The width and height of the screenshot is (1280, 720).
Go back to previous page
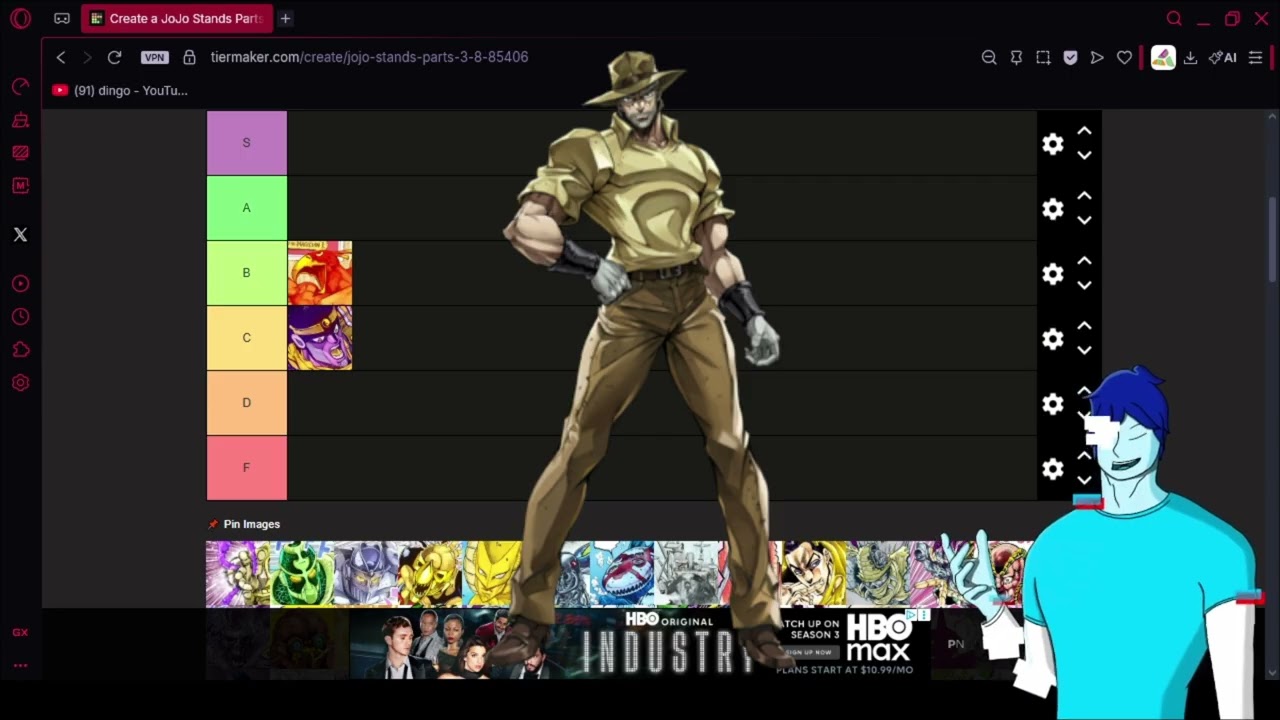point(61,57)
